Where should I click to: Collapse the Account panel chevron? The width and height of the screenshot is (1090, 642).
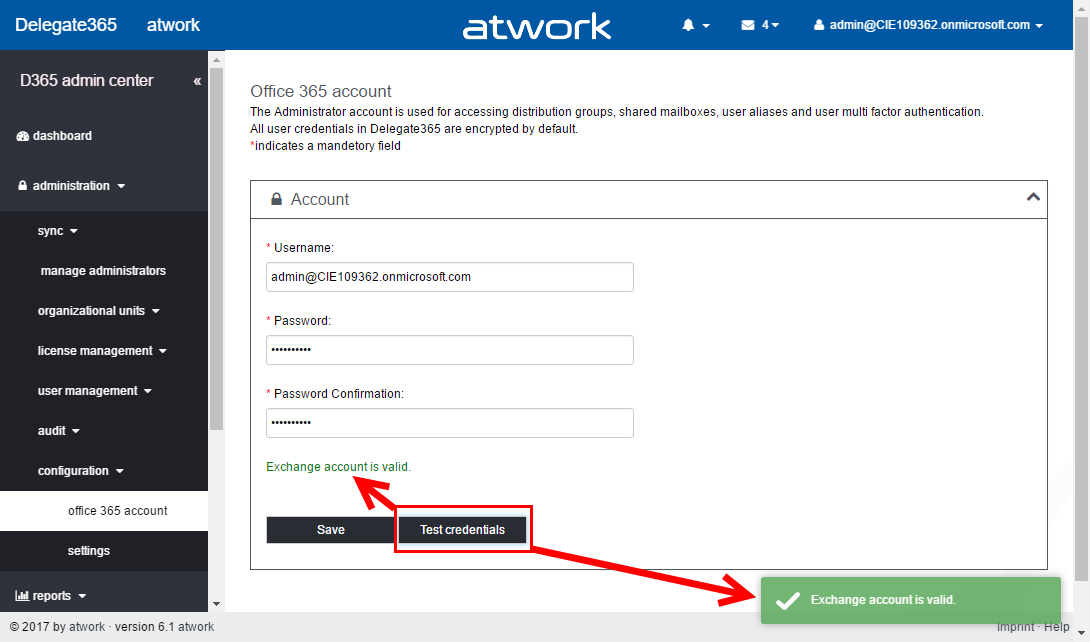1033,198
